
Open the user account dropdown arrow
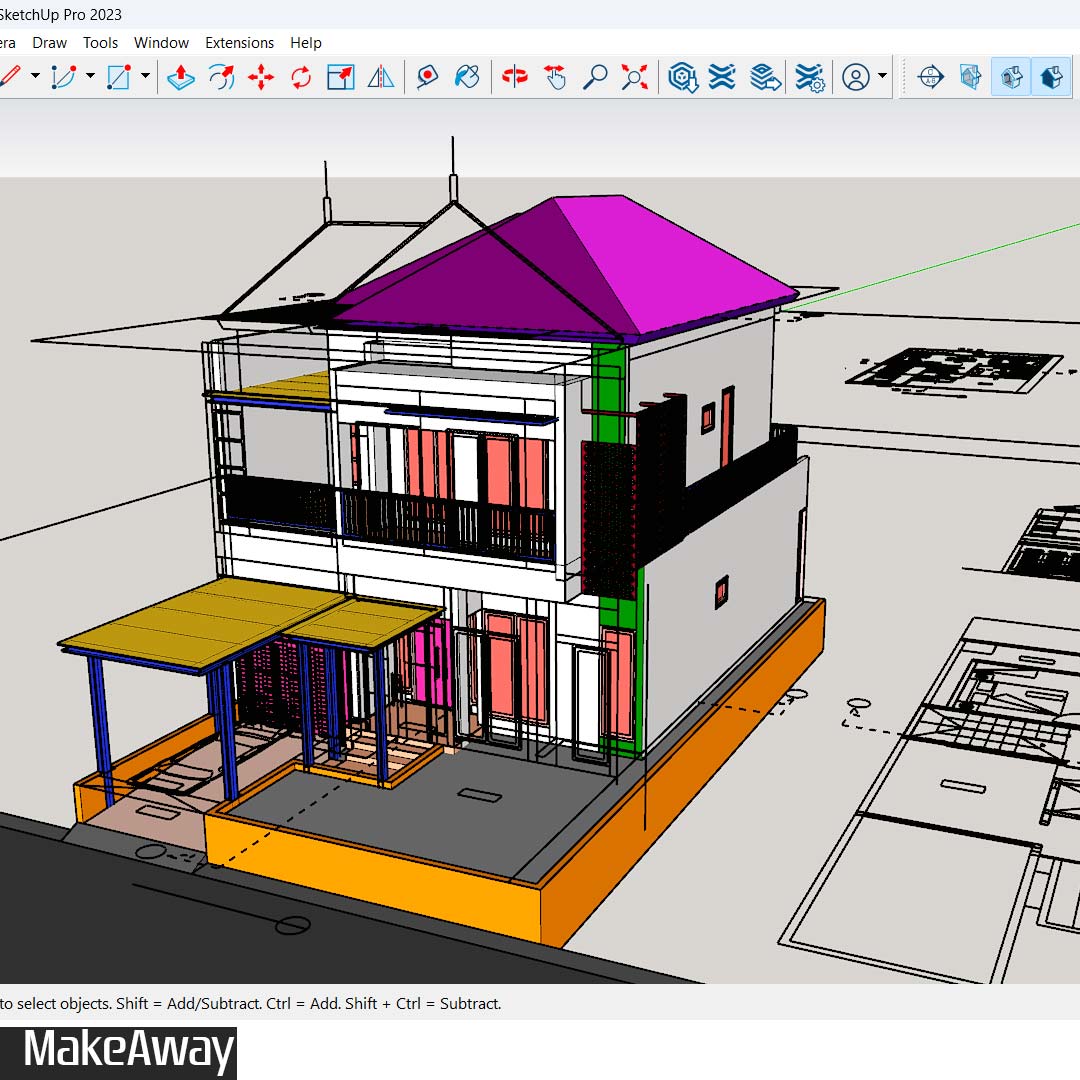(x=882, y=77)
